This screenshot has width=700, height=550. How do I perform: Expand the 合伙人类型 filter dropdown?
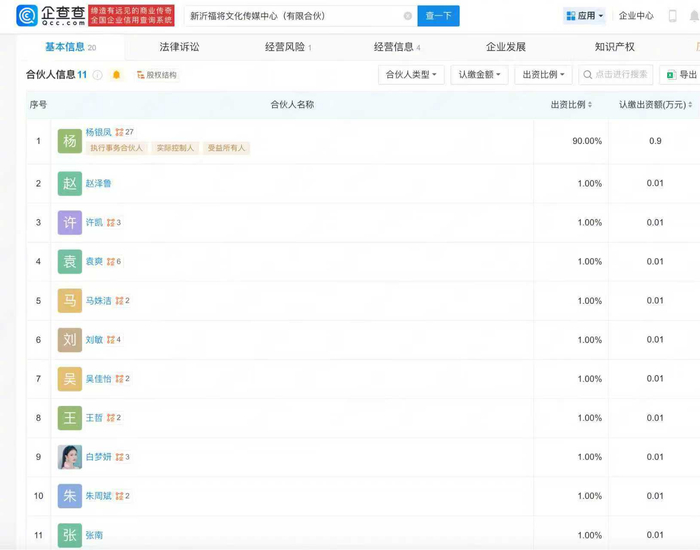coord(411,75)
